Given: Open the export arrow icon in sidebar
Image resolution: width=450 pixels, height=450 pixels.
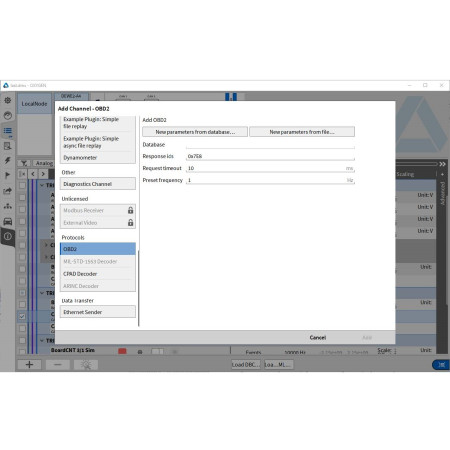Looking at the screenshot, I should tap(8, 191).
